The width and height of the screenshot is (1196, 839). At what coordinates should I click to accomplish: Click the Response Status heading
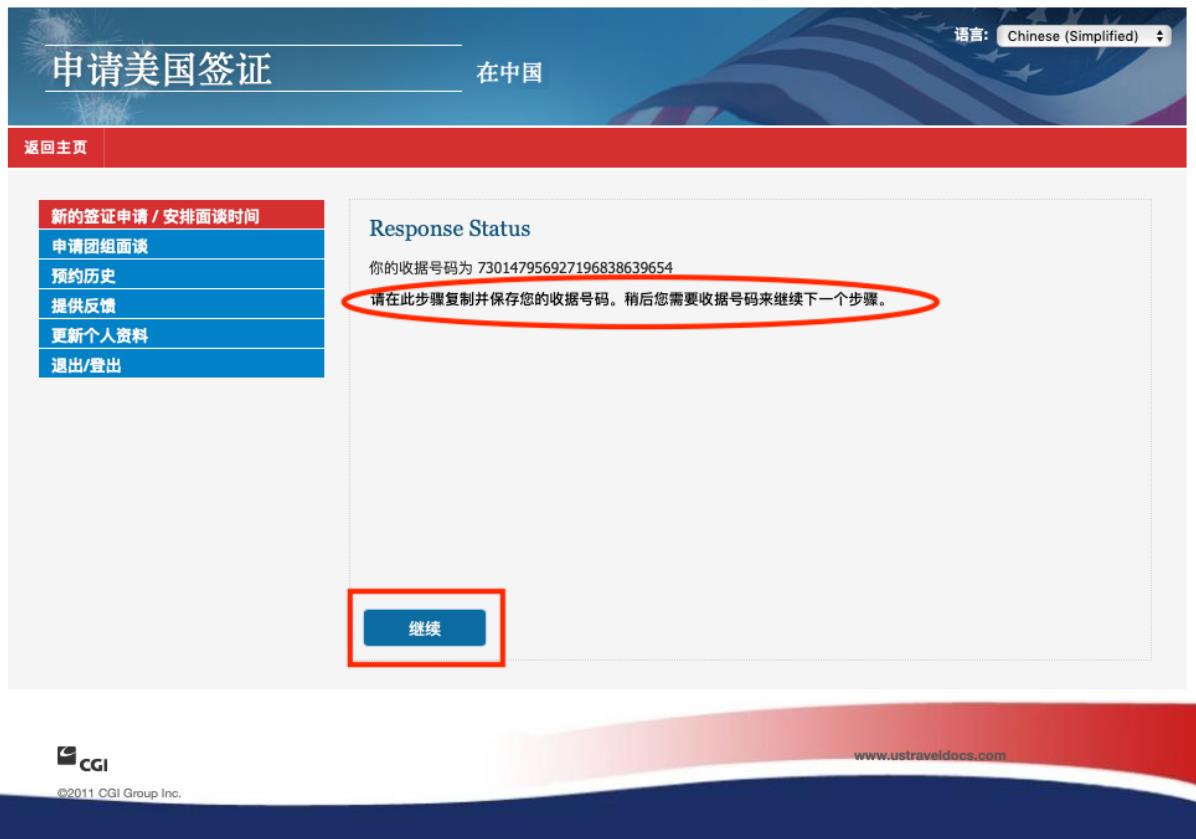coord(449,229)
